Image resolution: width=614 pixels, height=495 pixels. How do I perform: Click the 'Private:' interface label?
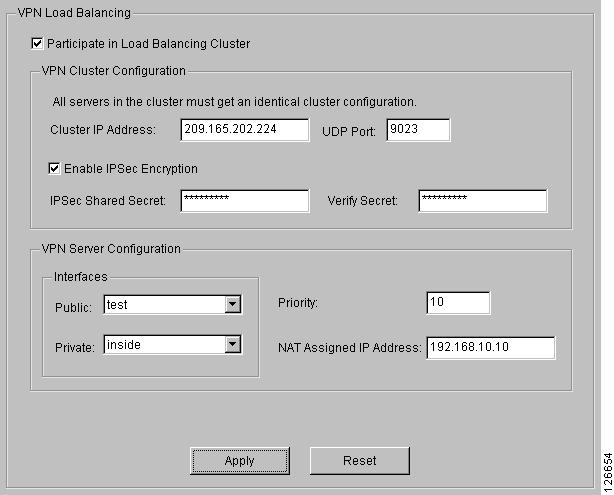(75, 347)
